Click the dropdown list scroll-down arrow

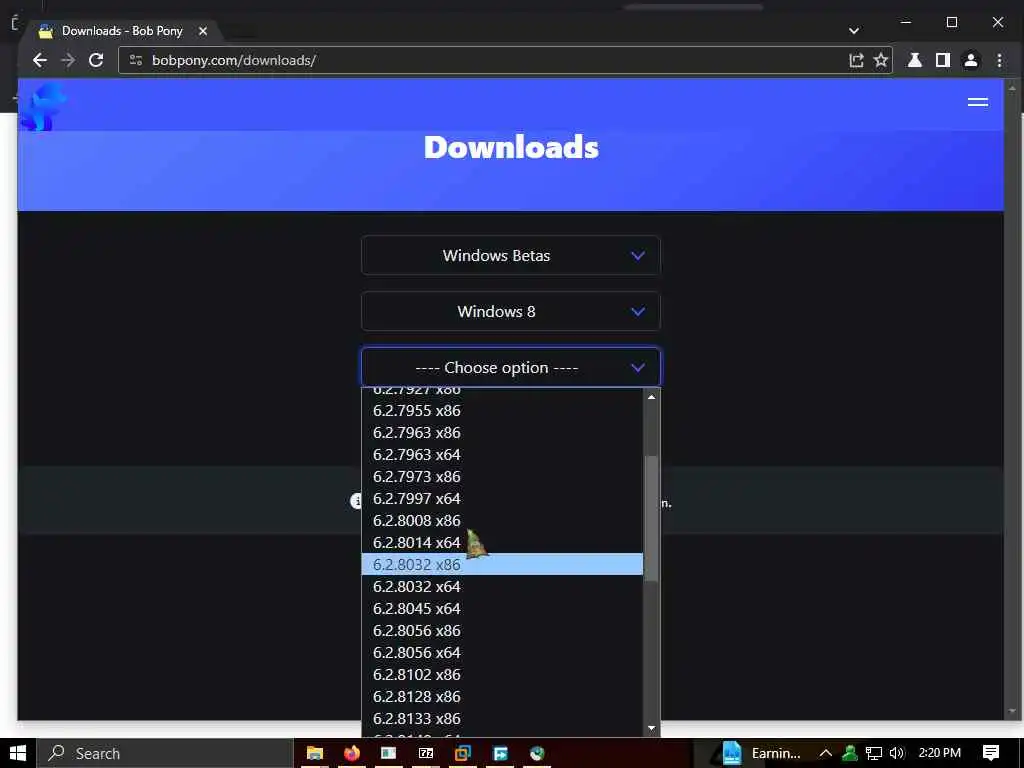coord(651,728)
